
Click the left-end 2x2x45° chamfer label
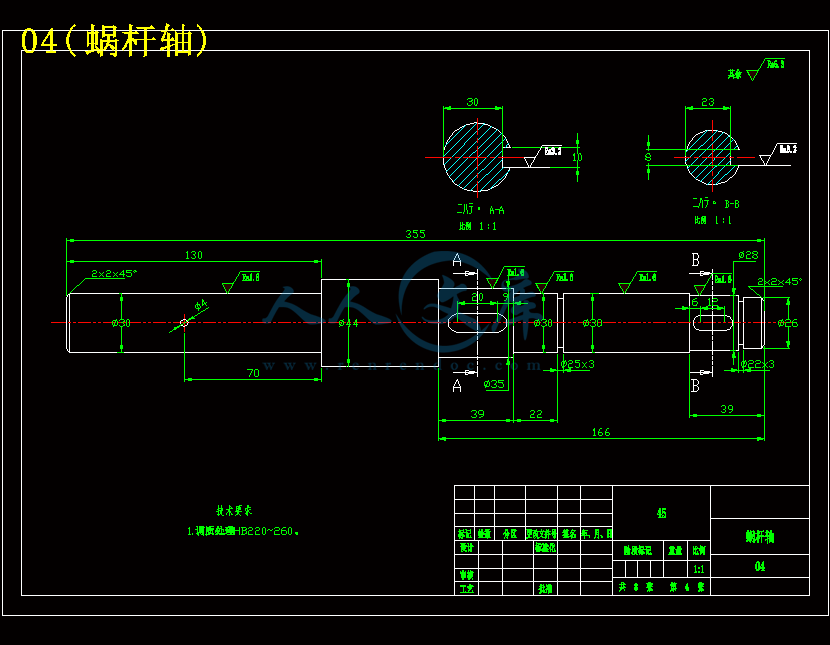(x=114, y=274)
